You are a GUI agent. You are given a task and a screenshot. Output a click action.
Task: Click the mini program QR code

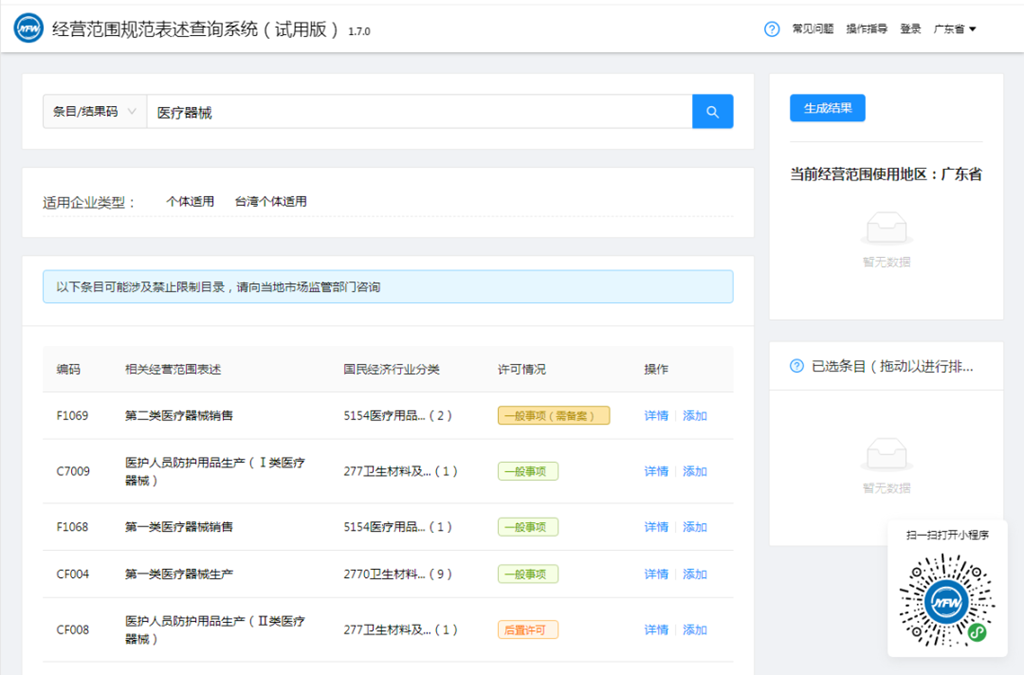tap(947, 601)
